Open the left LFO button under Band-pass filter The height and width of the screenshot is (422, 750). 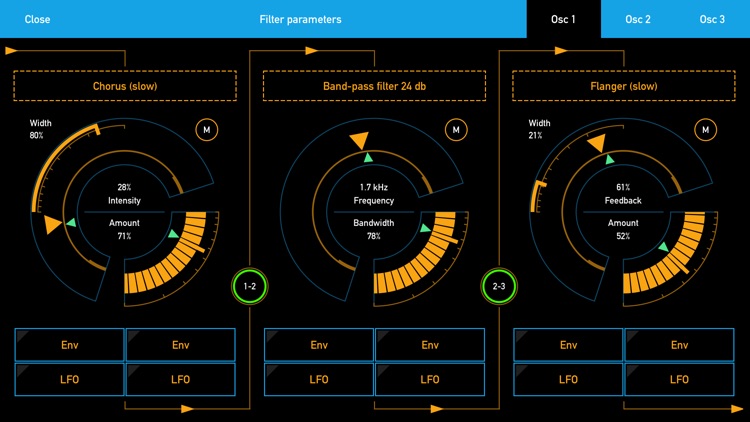(x=319, y=379)
